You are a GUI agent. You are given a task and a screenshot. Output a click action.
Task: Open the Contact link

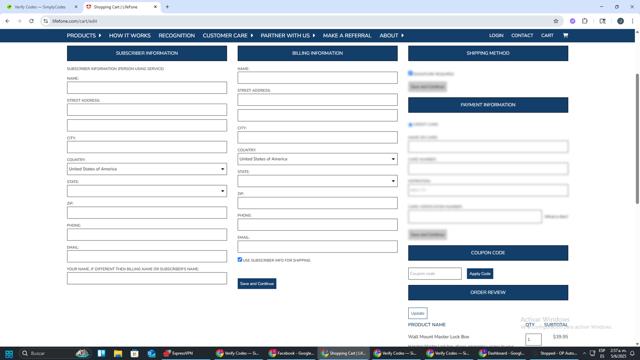pyautogui.click(x=522, y=36)
